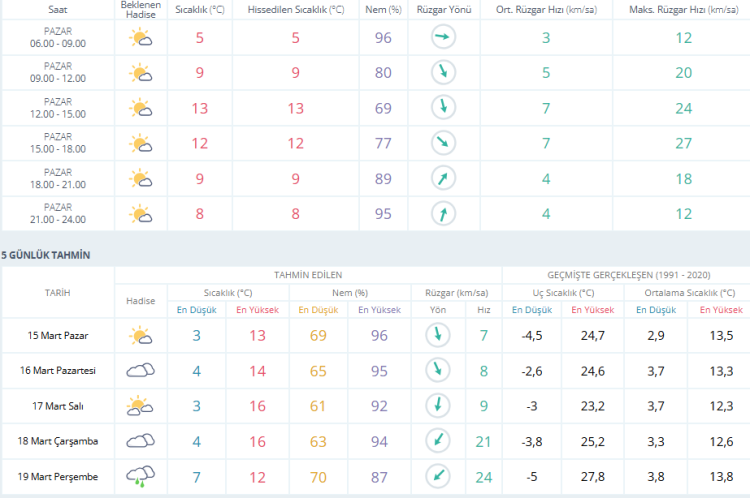Viewport: 750px width, 498px height.
Task: Select the Maks. Rüzgar Hızı column header
Action: click(680, 8)
